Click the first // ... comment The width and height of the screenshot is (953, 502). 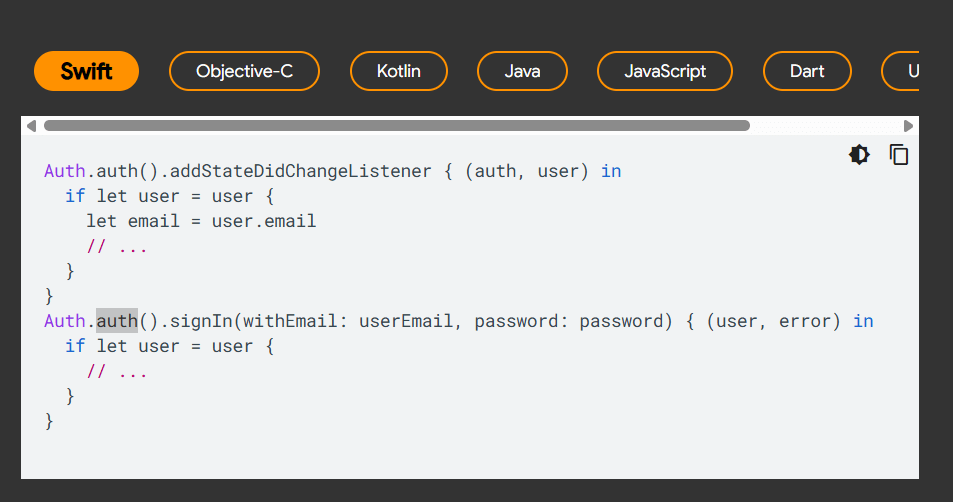[117, 247]
